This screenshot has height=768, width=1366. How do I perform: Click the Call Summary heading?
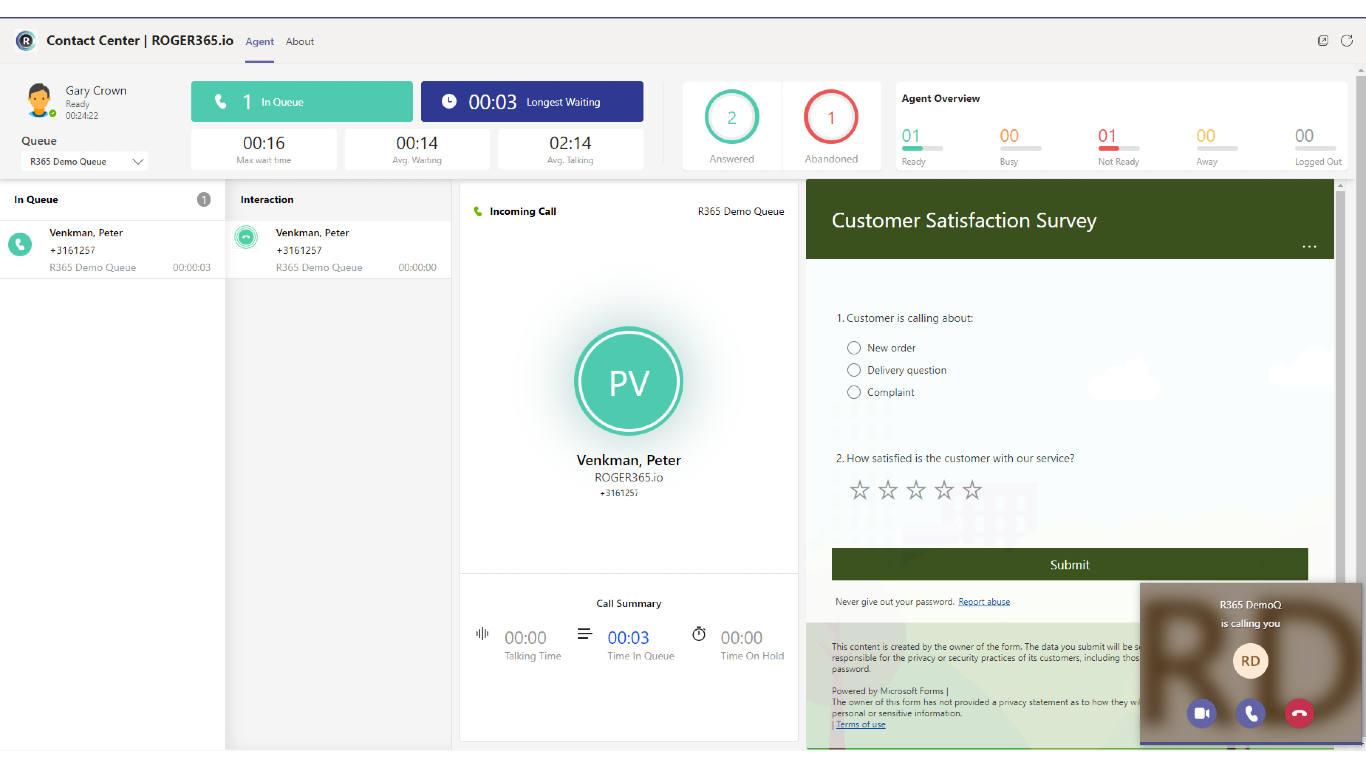pos(629,604)
